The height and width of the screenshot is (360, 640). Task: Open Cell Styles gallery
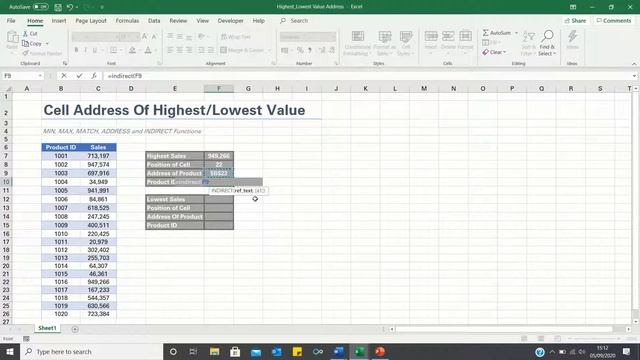(406, 43)
